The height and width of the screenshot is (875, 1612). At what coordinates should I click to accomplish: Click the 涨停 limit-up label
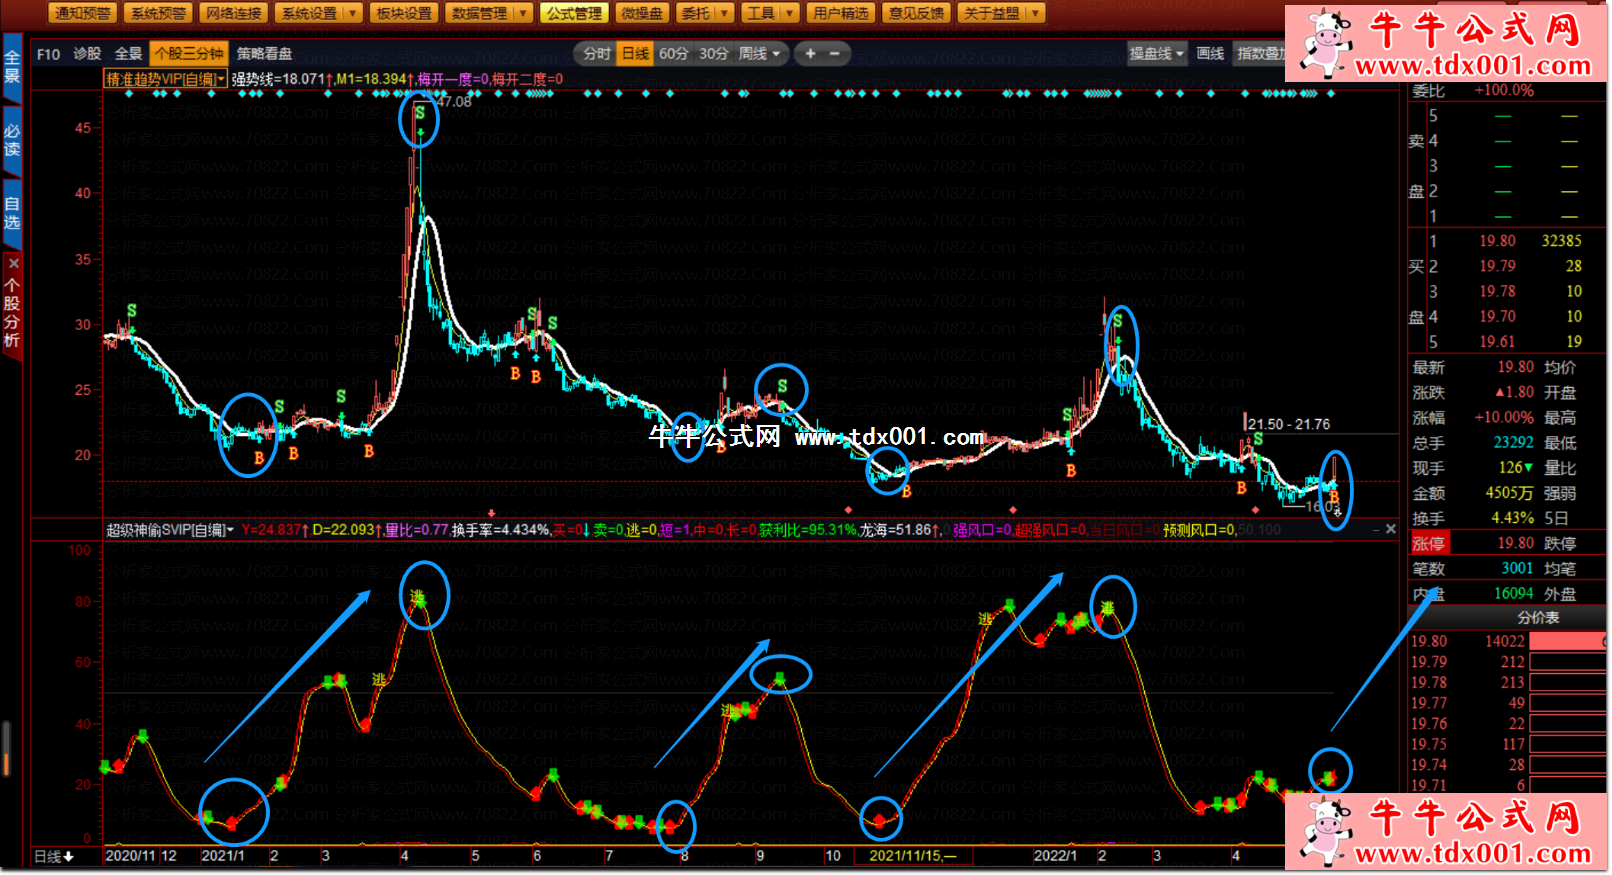click(1428, 543)
